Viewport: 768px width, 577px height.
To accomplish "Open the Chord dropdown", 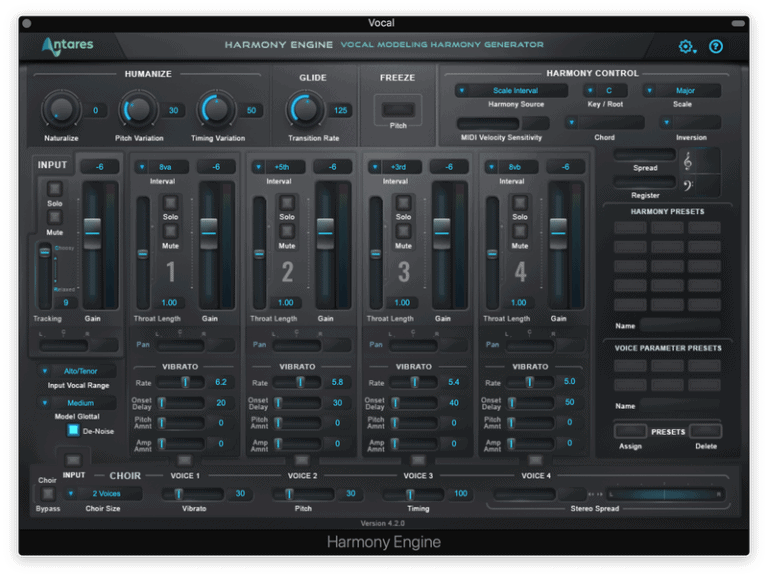I will (x=604, y=122).
